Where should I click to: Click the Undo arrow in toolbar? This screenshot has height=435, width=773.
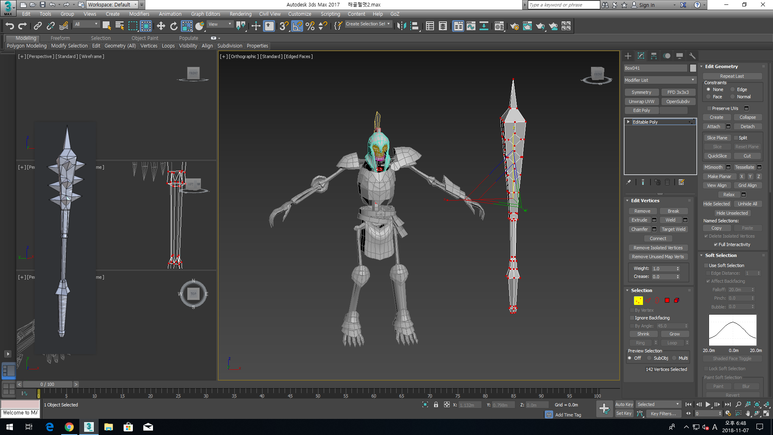(10, 26)
